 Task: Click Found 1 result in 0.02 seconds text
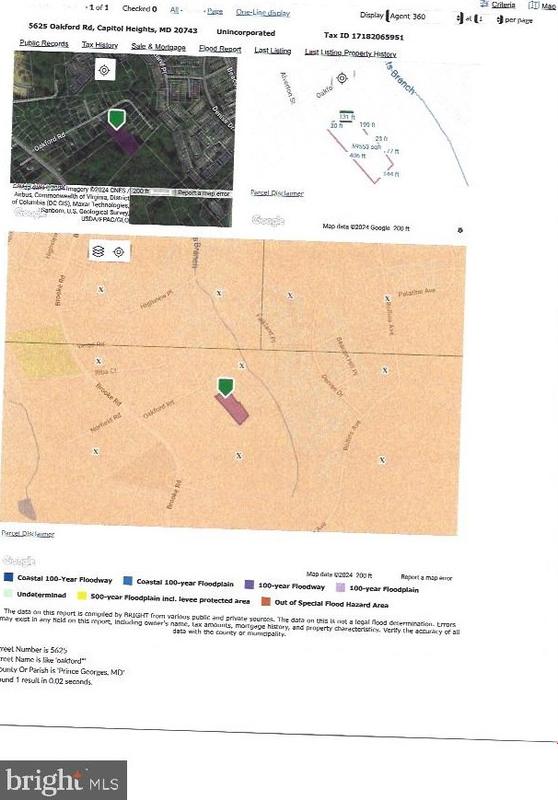(46, 681)
